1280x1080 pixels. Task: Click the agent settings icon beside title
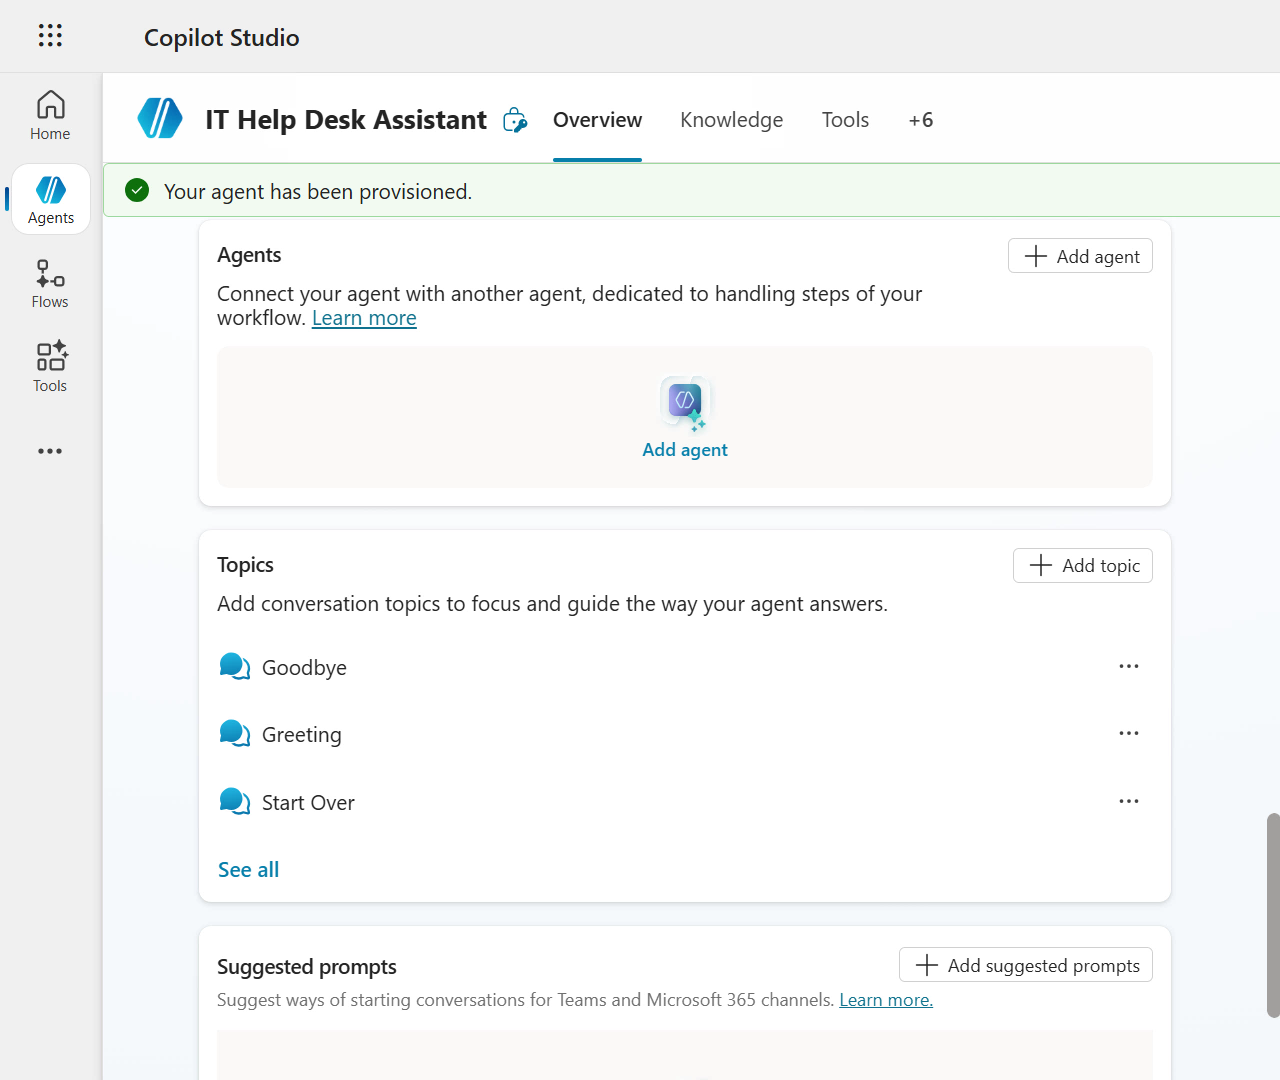[515, 120]
